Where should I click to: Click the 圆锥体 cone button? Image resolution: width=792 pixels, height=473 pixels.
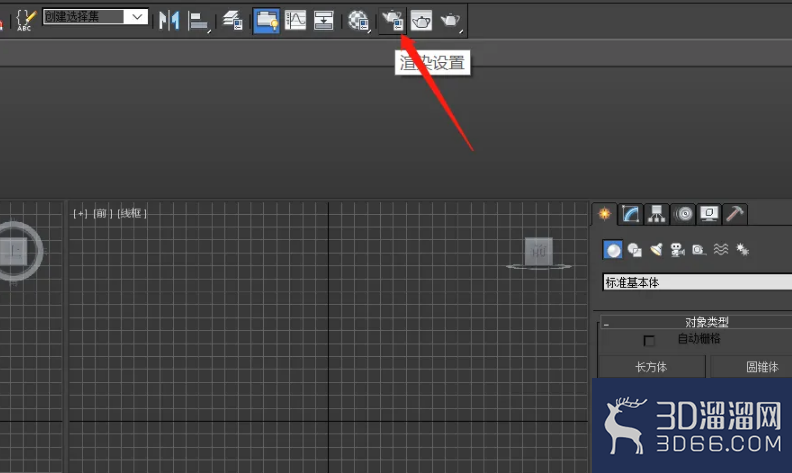(x=752, y=367)
